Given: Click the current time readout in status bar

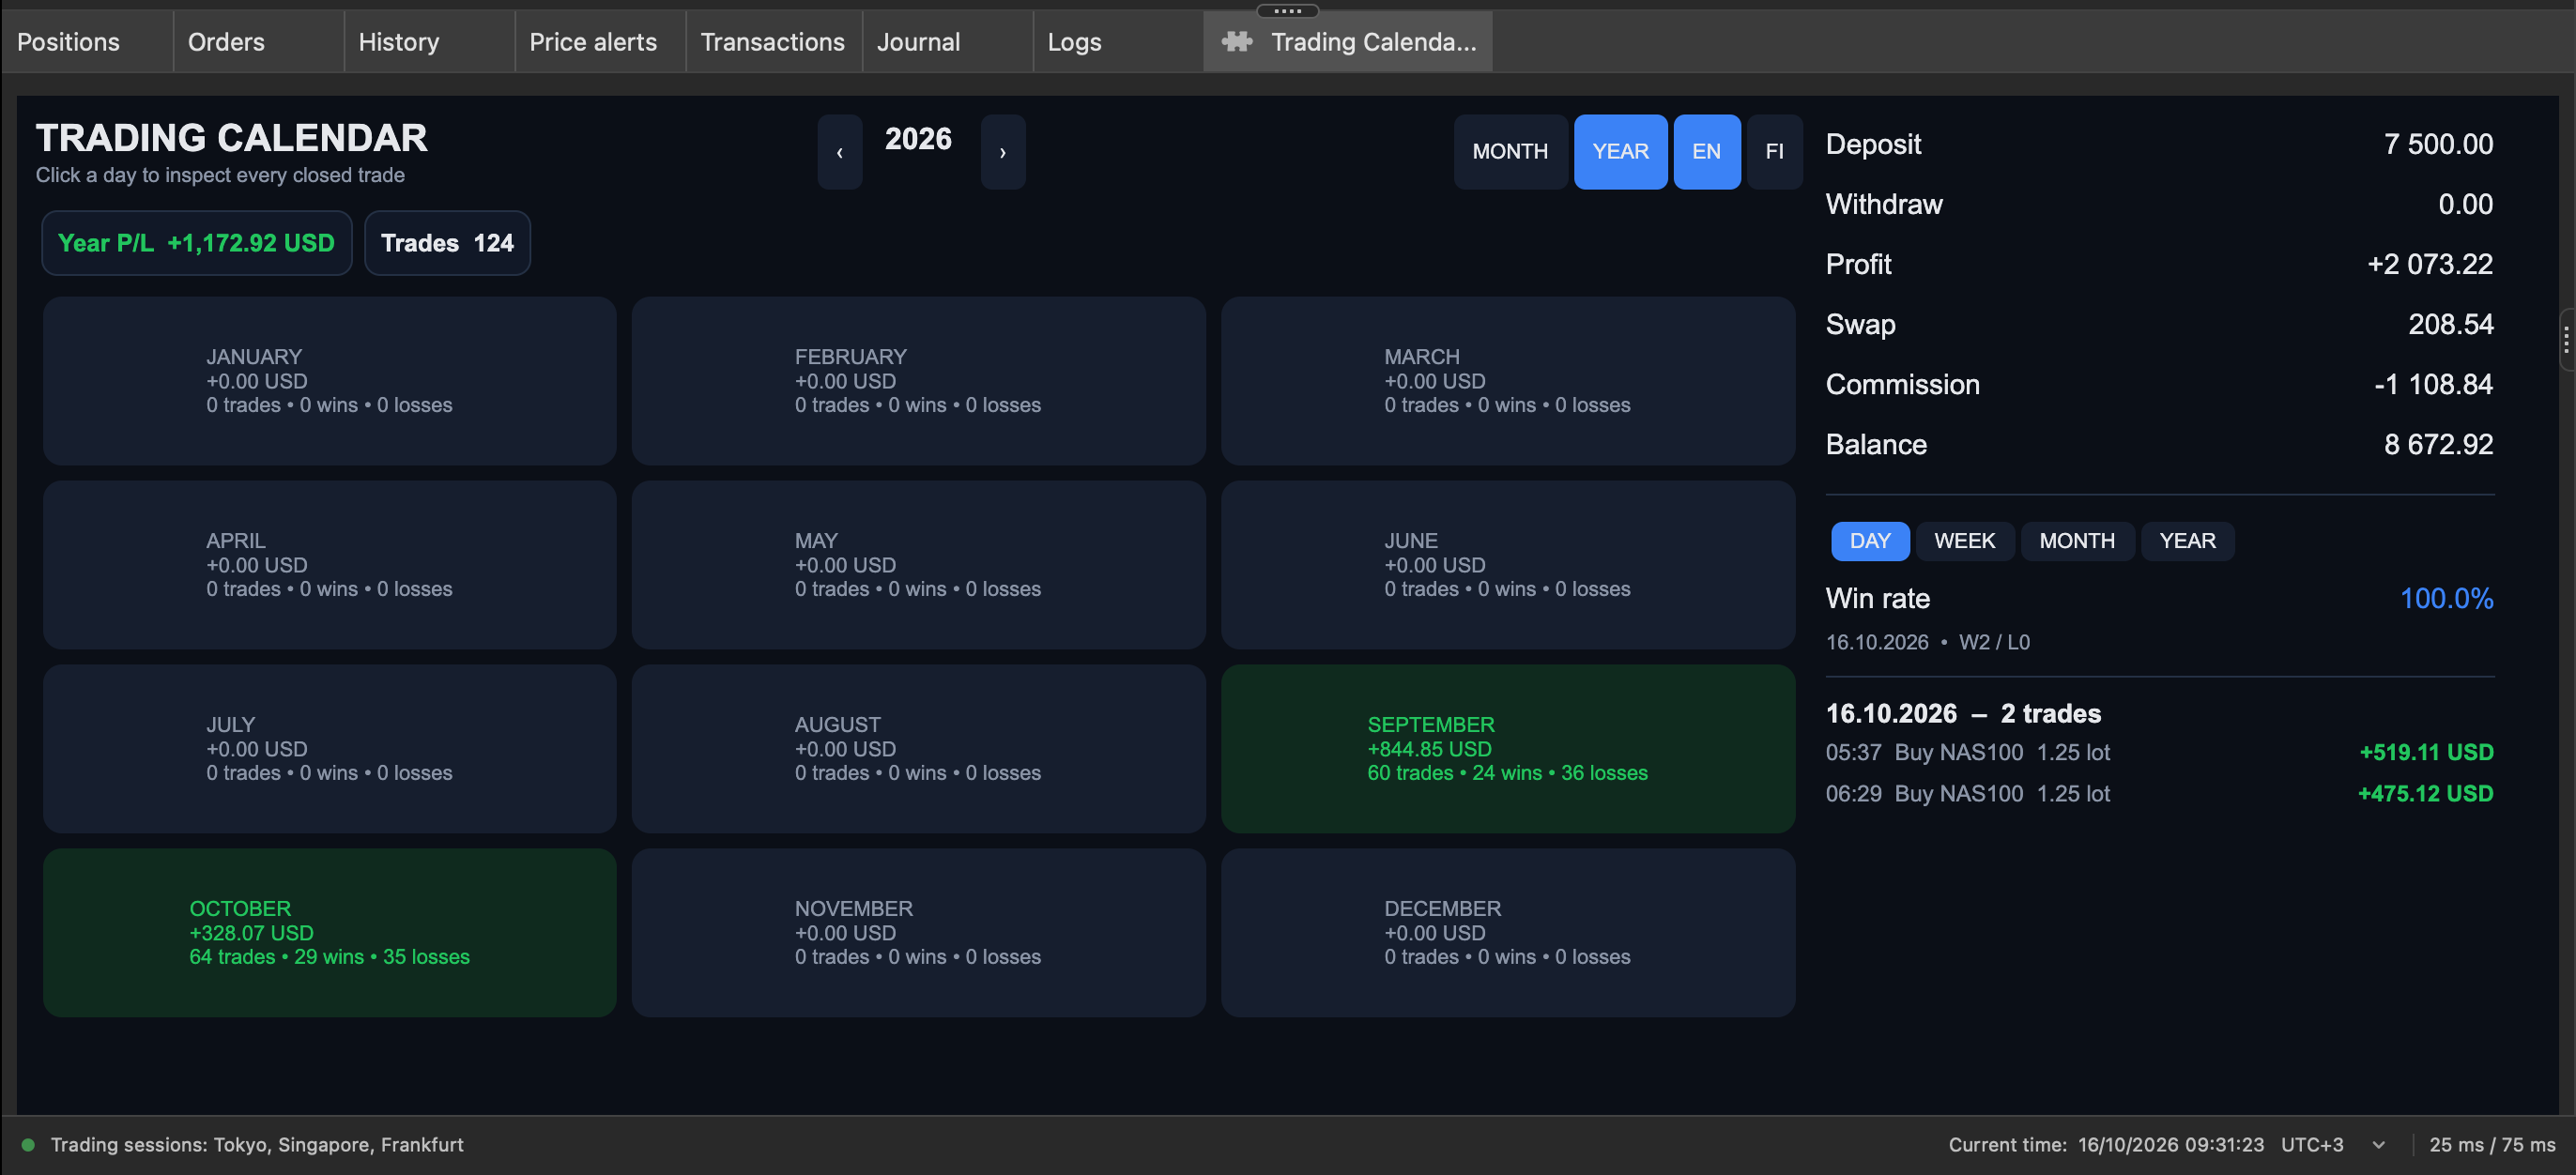Looking at the screenshot, I should coord(2105,1145).
